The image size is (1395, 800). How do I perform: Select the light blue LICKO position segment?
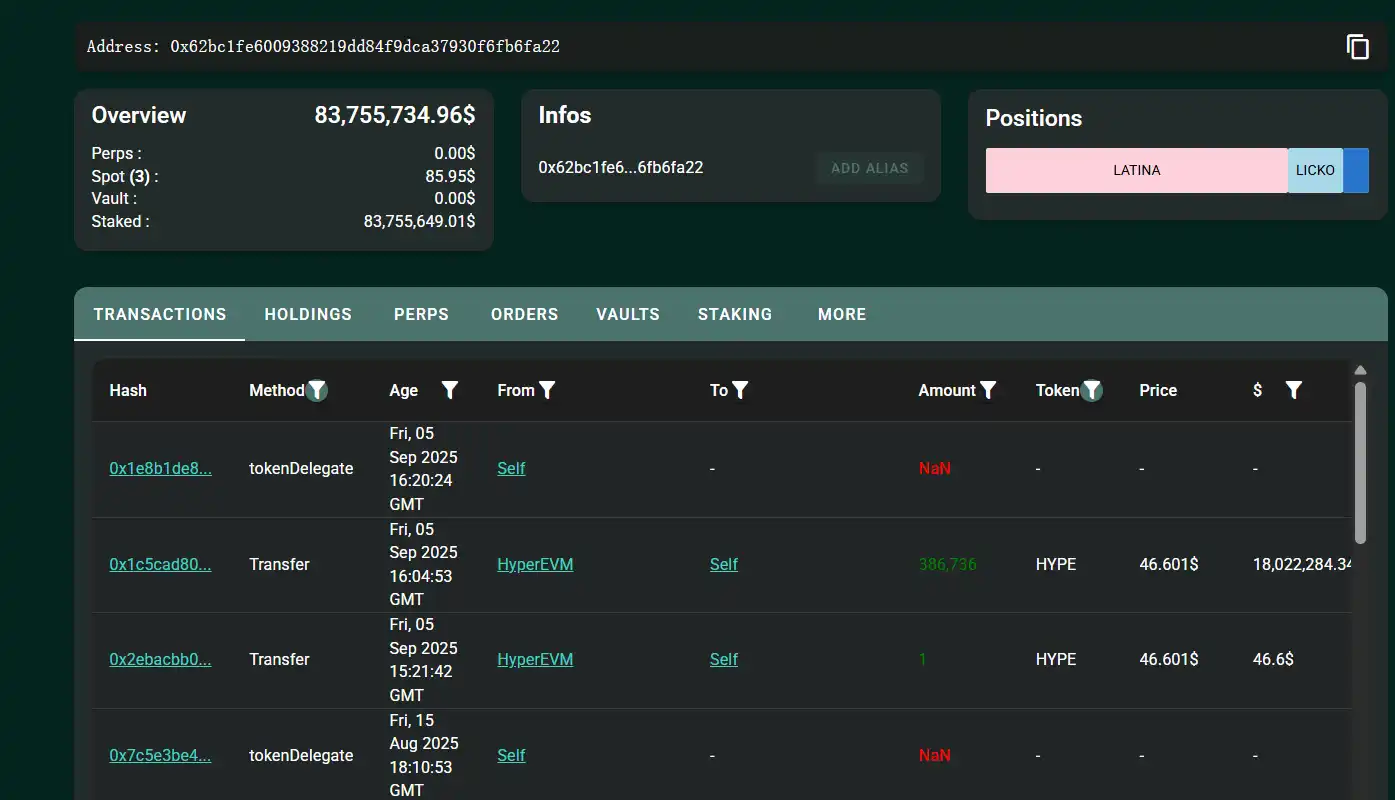click(x=1314, y=171)
